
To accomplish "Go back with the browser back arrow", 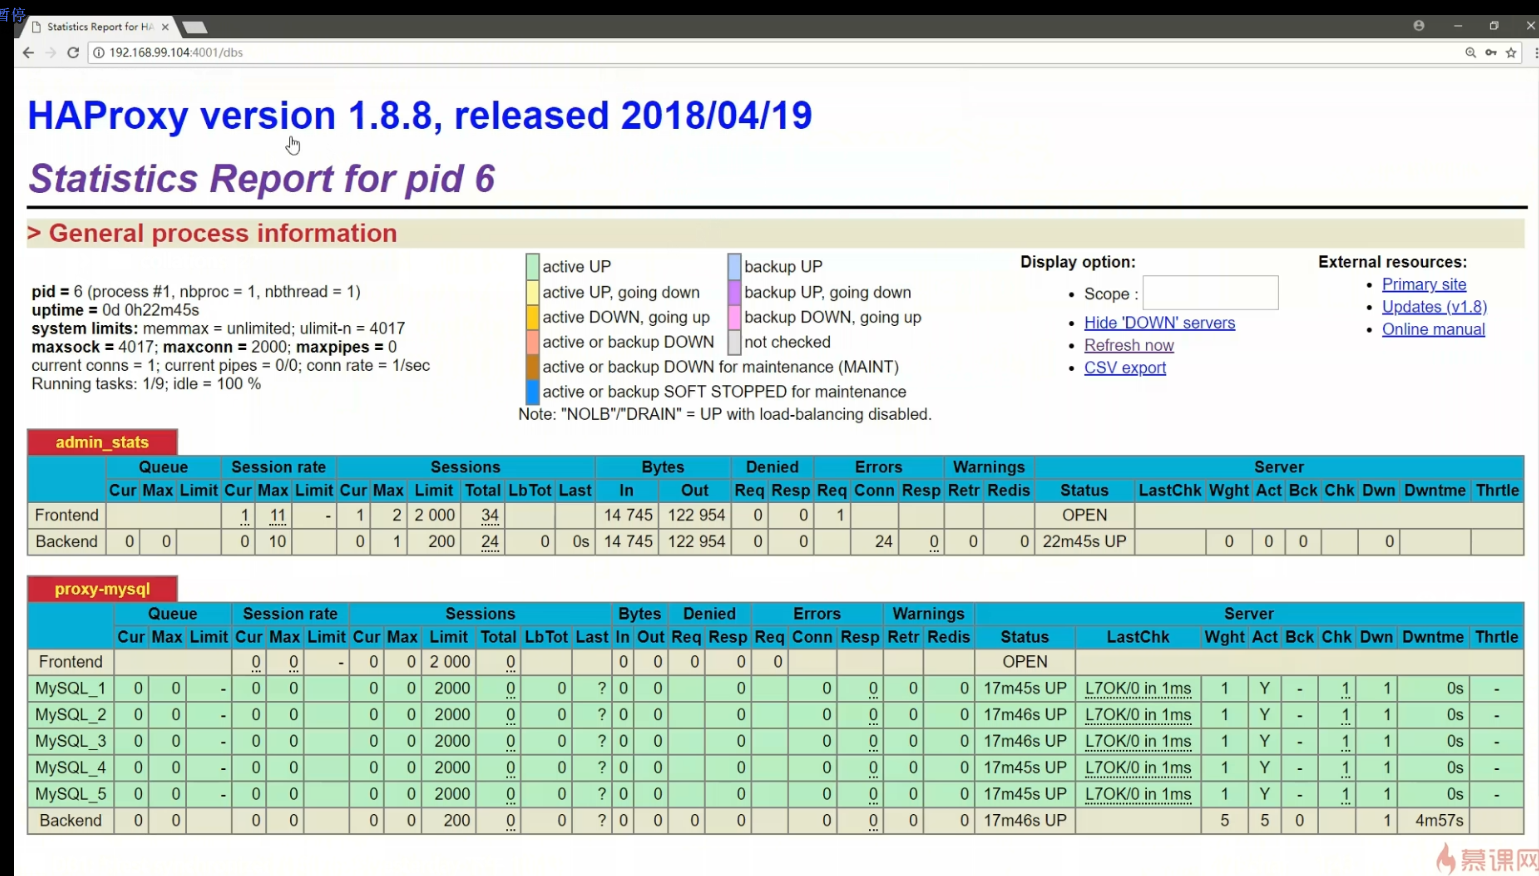I will [x=28, y=52].
